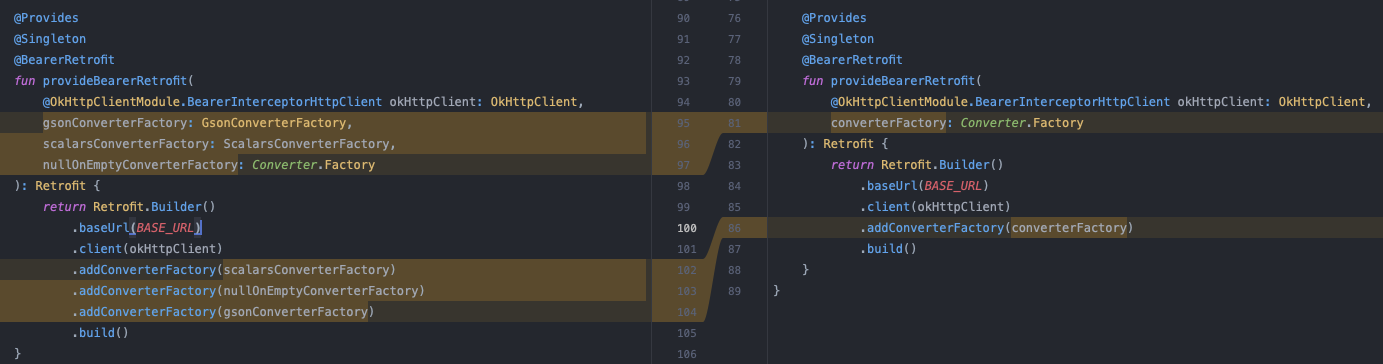This screenshot has width=1383, height=364.
Task: Click 'converterFactory: Converter.Factory' in right pane
Action: point(957,123)
